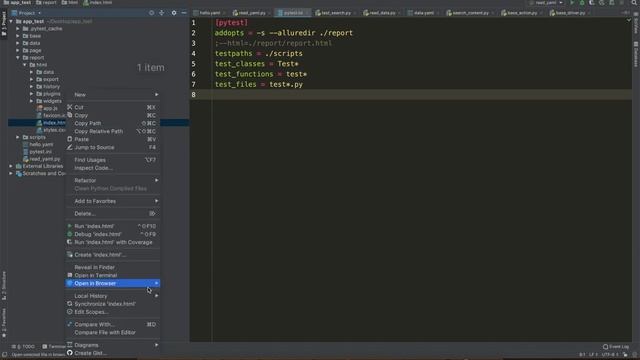This screenshot has width=640, height=360.
Task: Click the green Run button in top toolbar
Action: coord(572,3)
